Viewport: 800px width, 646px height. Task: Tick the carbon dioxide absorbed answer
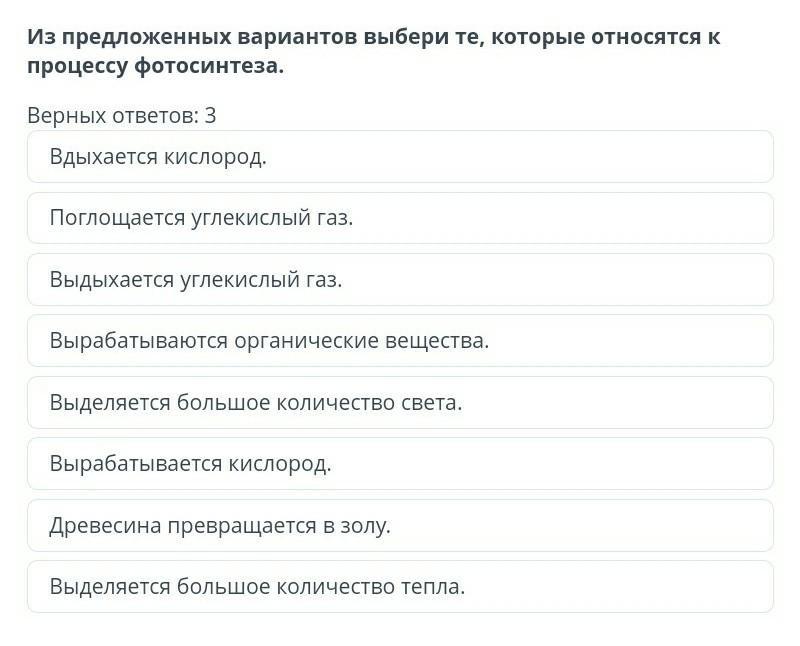click(400, 218)
